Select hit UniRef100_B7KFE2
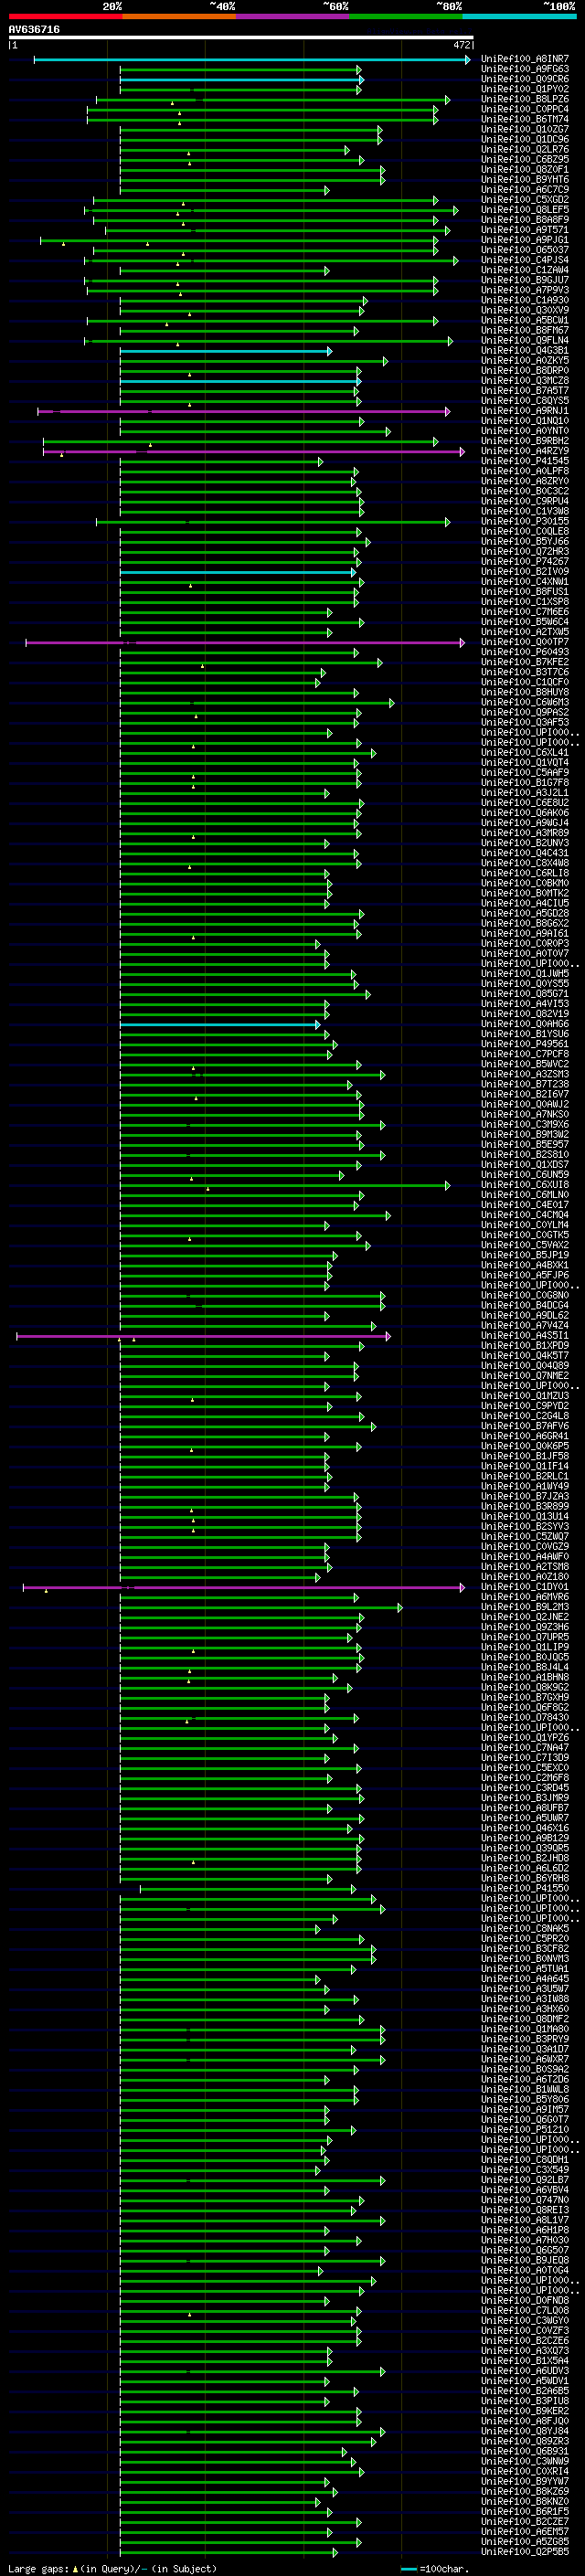This screenshot has height=2576, width=585. [525, 662]
